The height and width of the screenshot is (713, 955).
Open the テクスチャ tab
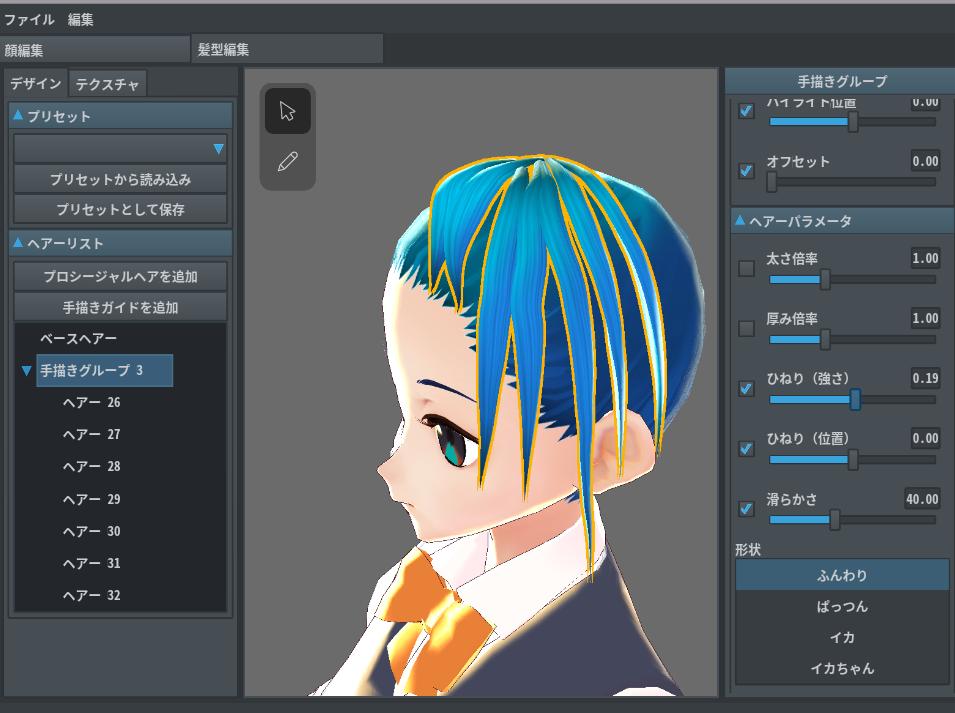point(107,84)
